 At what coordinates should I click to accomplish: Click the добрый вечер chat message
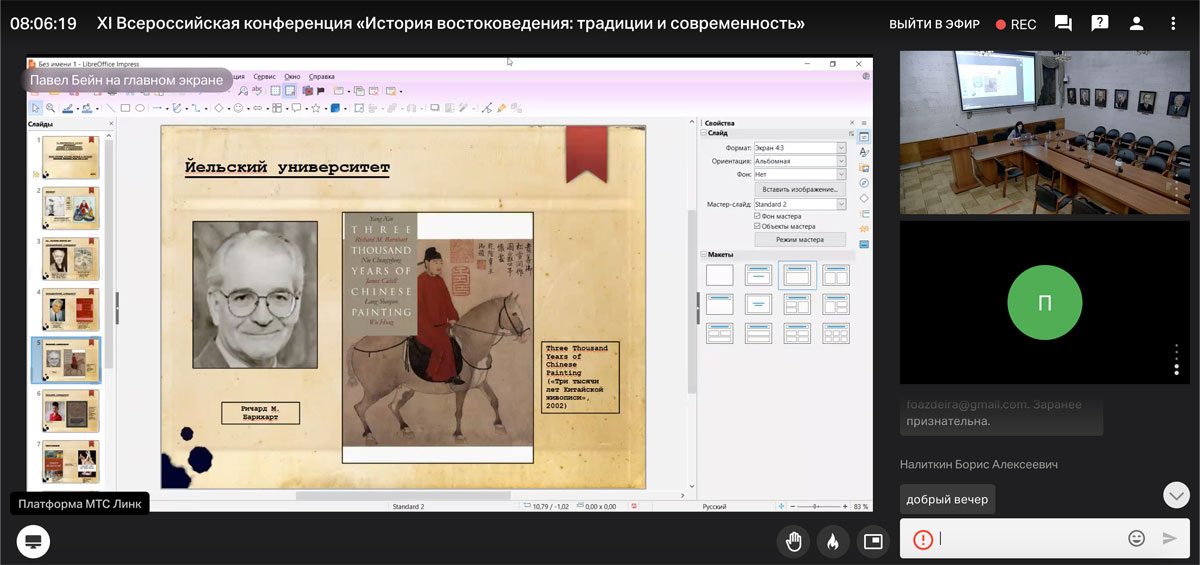point(947,499)
